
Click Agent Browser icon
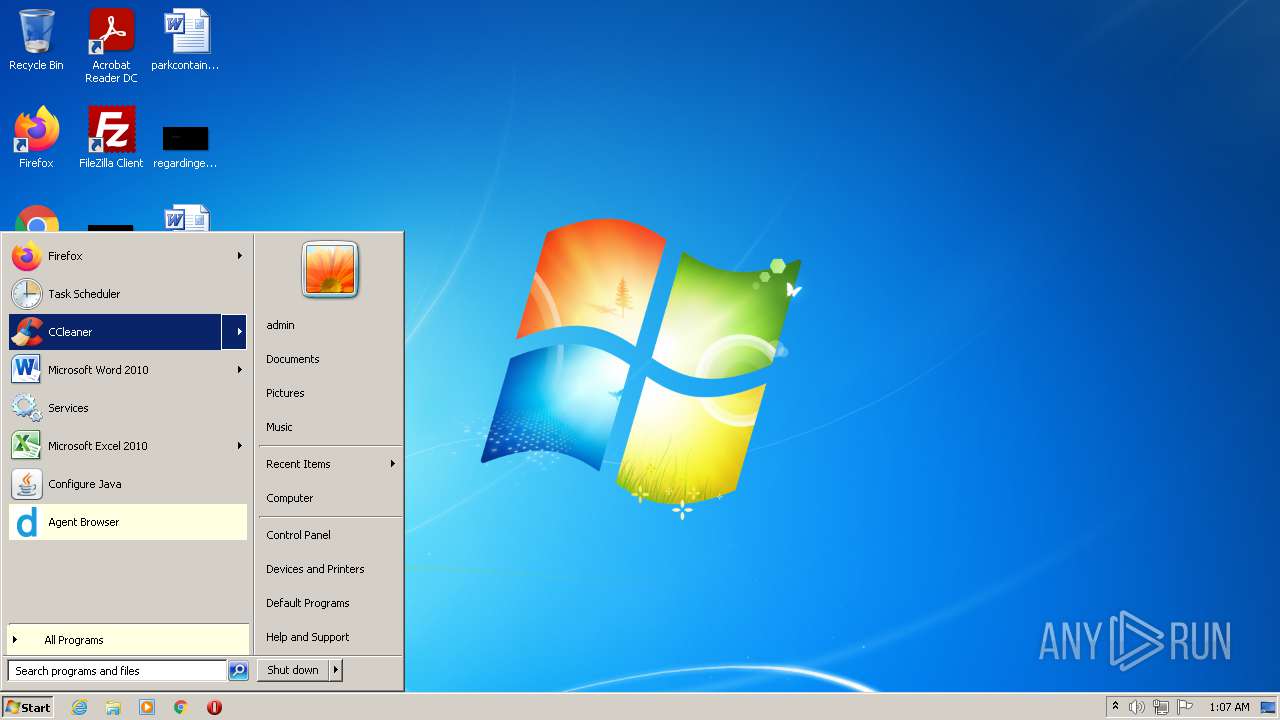(x=27, y=522)
